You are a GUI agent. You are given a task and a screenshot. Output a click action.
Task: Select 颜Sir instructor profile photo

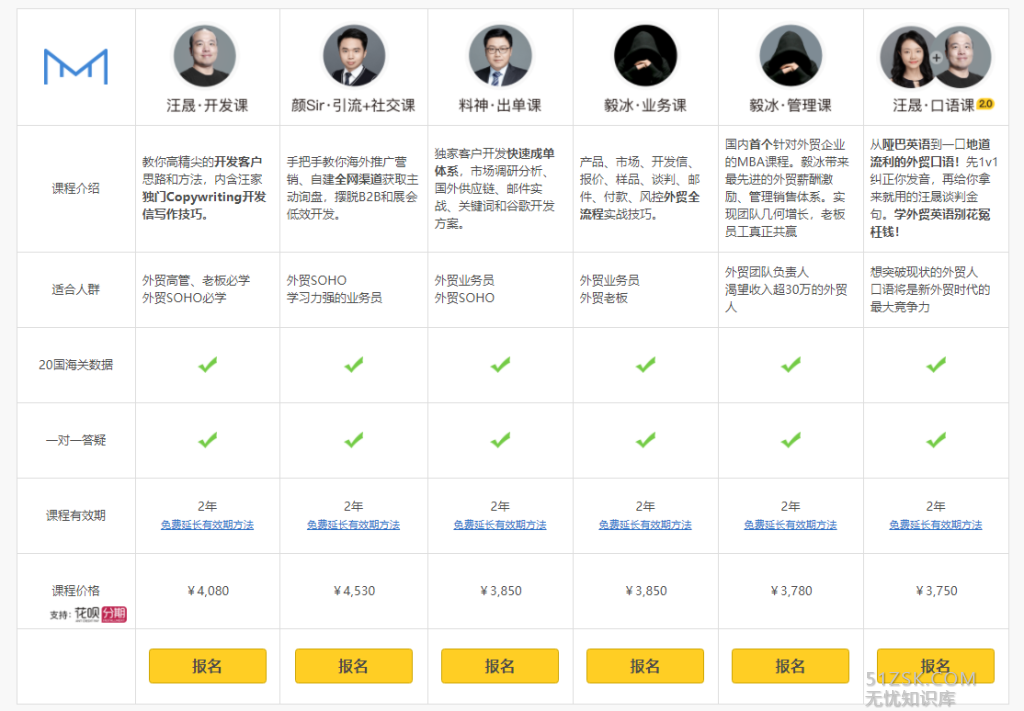[354, 55]
